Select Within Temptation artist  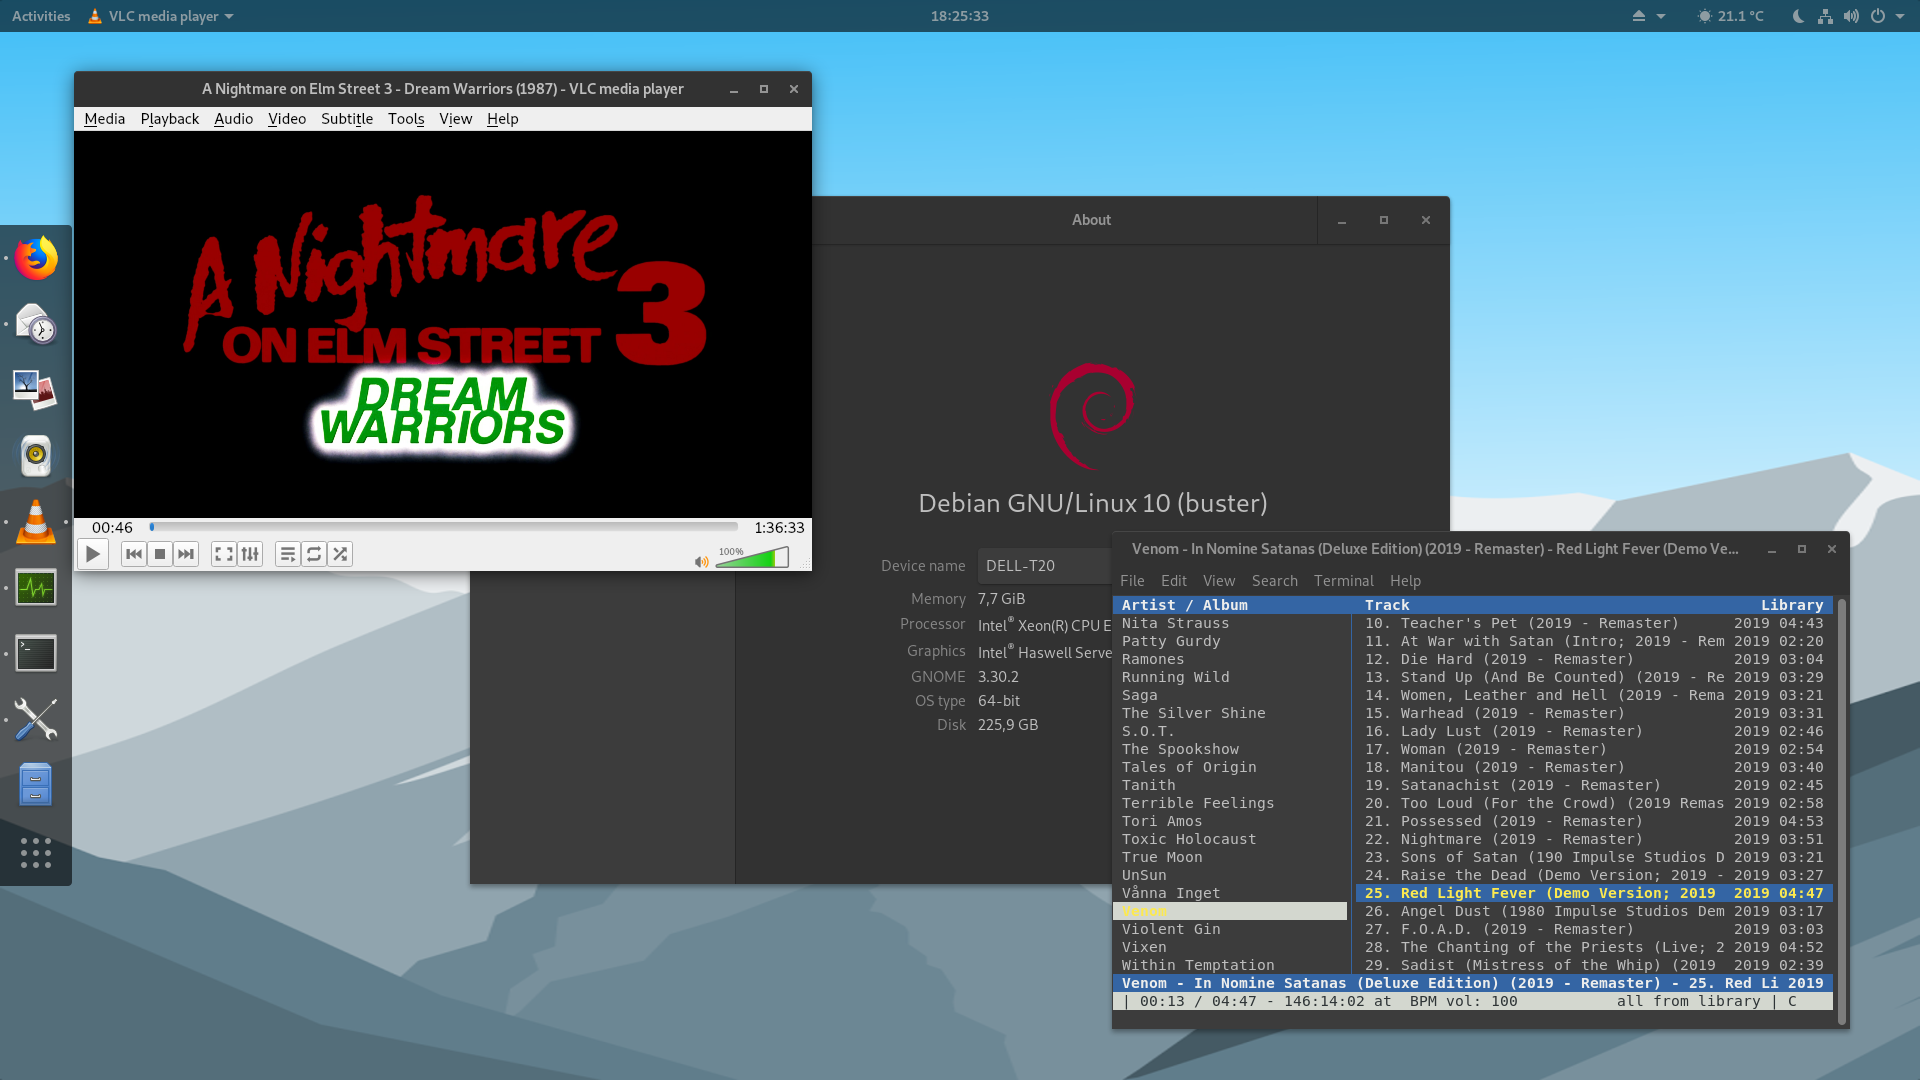1198,965
